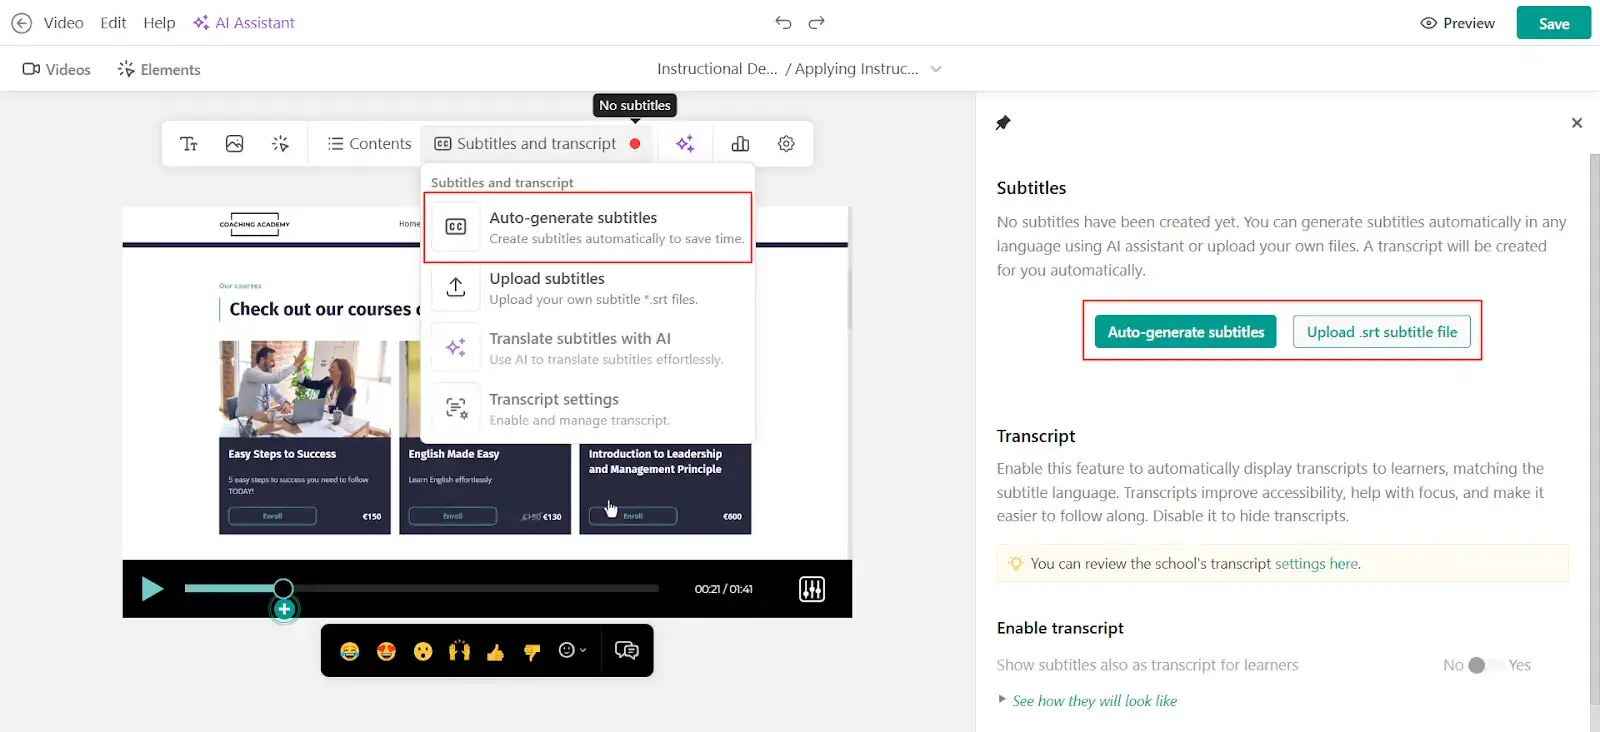Expand 'See how they will look like'
1600x732 pixels.
point(1088,701)
